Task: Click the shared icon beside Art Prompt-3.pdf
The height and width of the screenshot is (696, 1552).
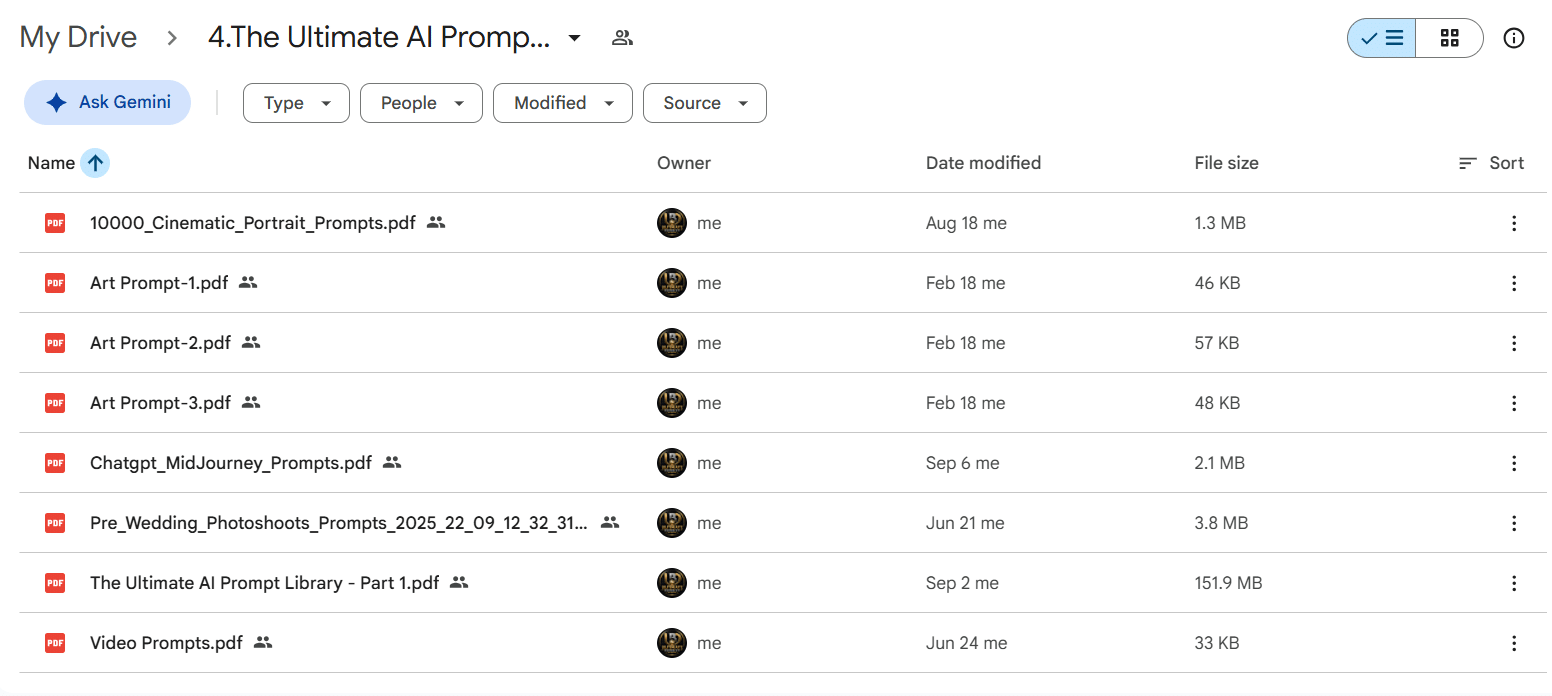Action: pyautogui.click(x=251, y=403)
